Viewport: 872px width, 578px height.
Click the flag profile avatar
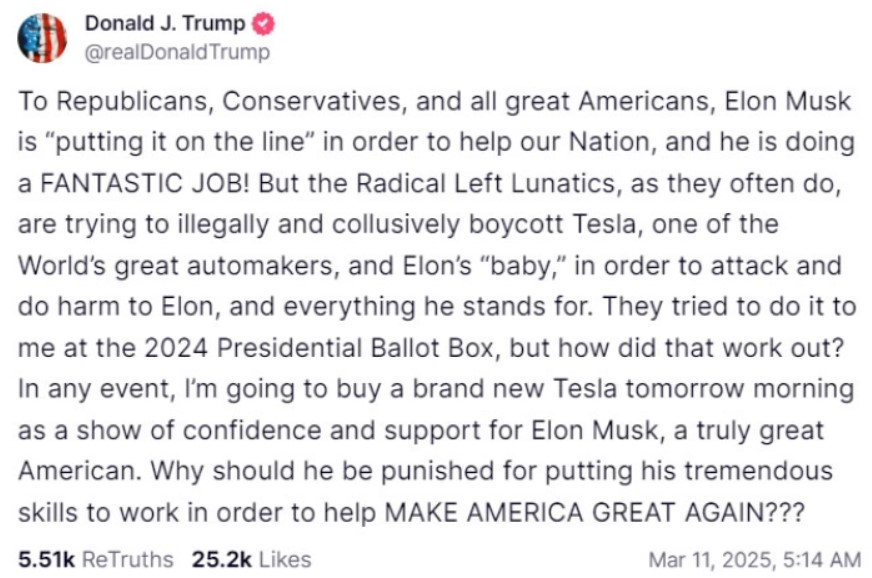(42, 38)
